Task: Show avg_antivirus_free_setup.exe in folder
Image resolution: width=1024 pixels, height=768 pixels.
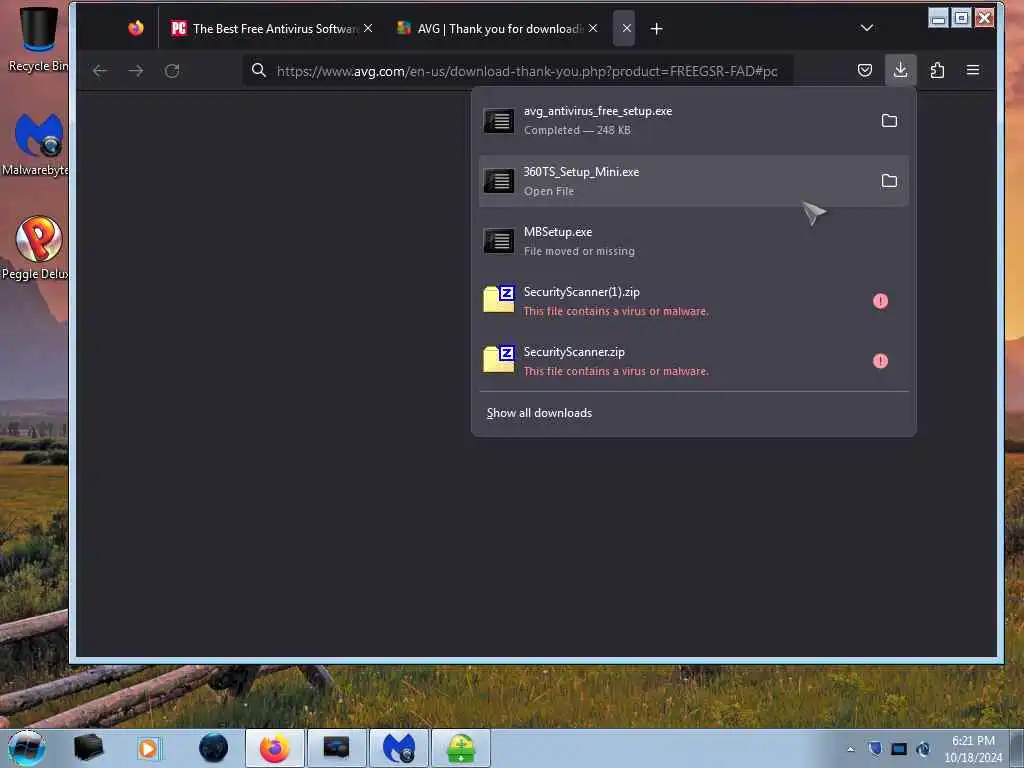Action: pyautogui.click(x=889, y=120)
